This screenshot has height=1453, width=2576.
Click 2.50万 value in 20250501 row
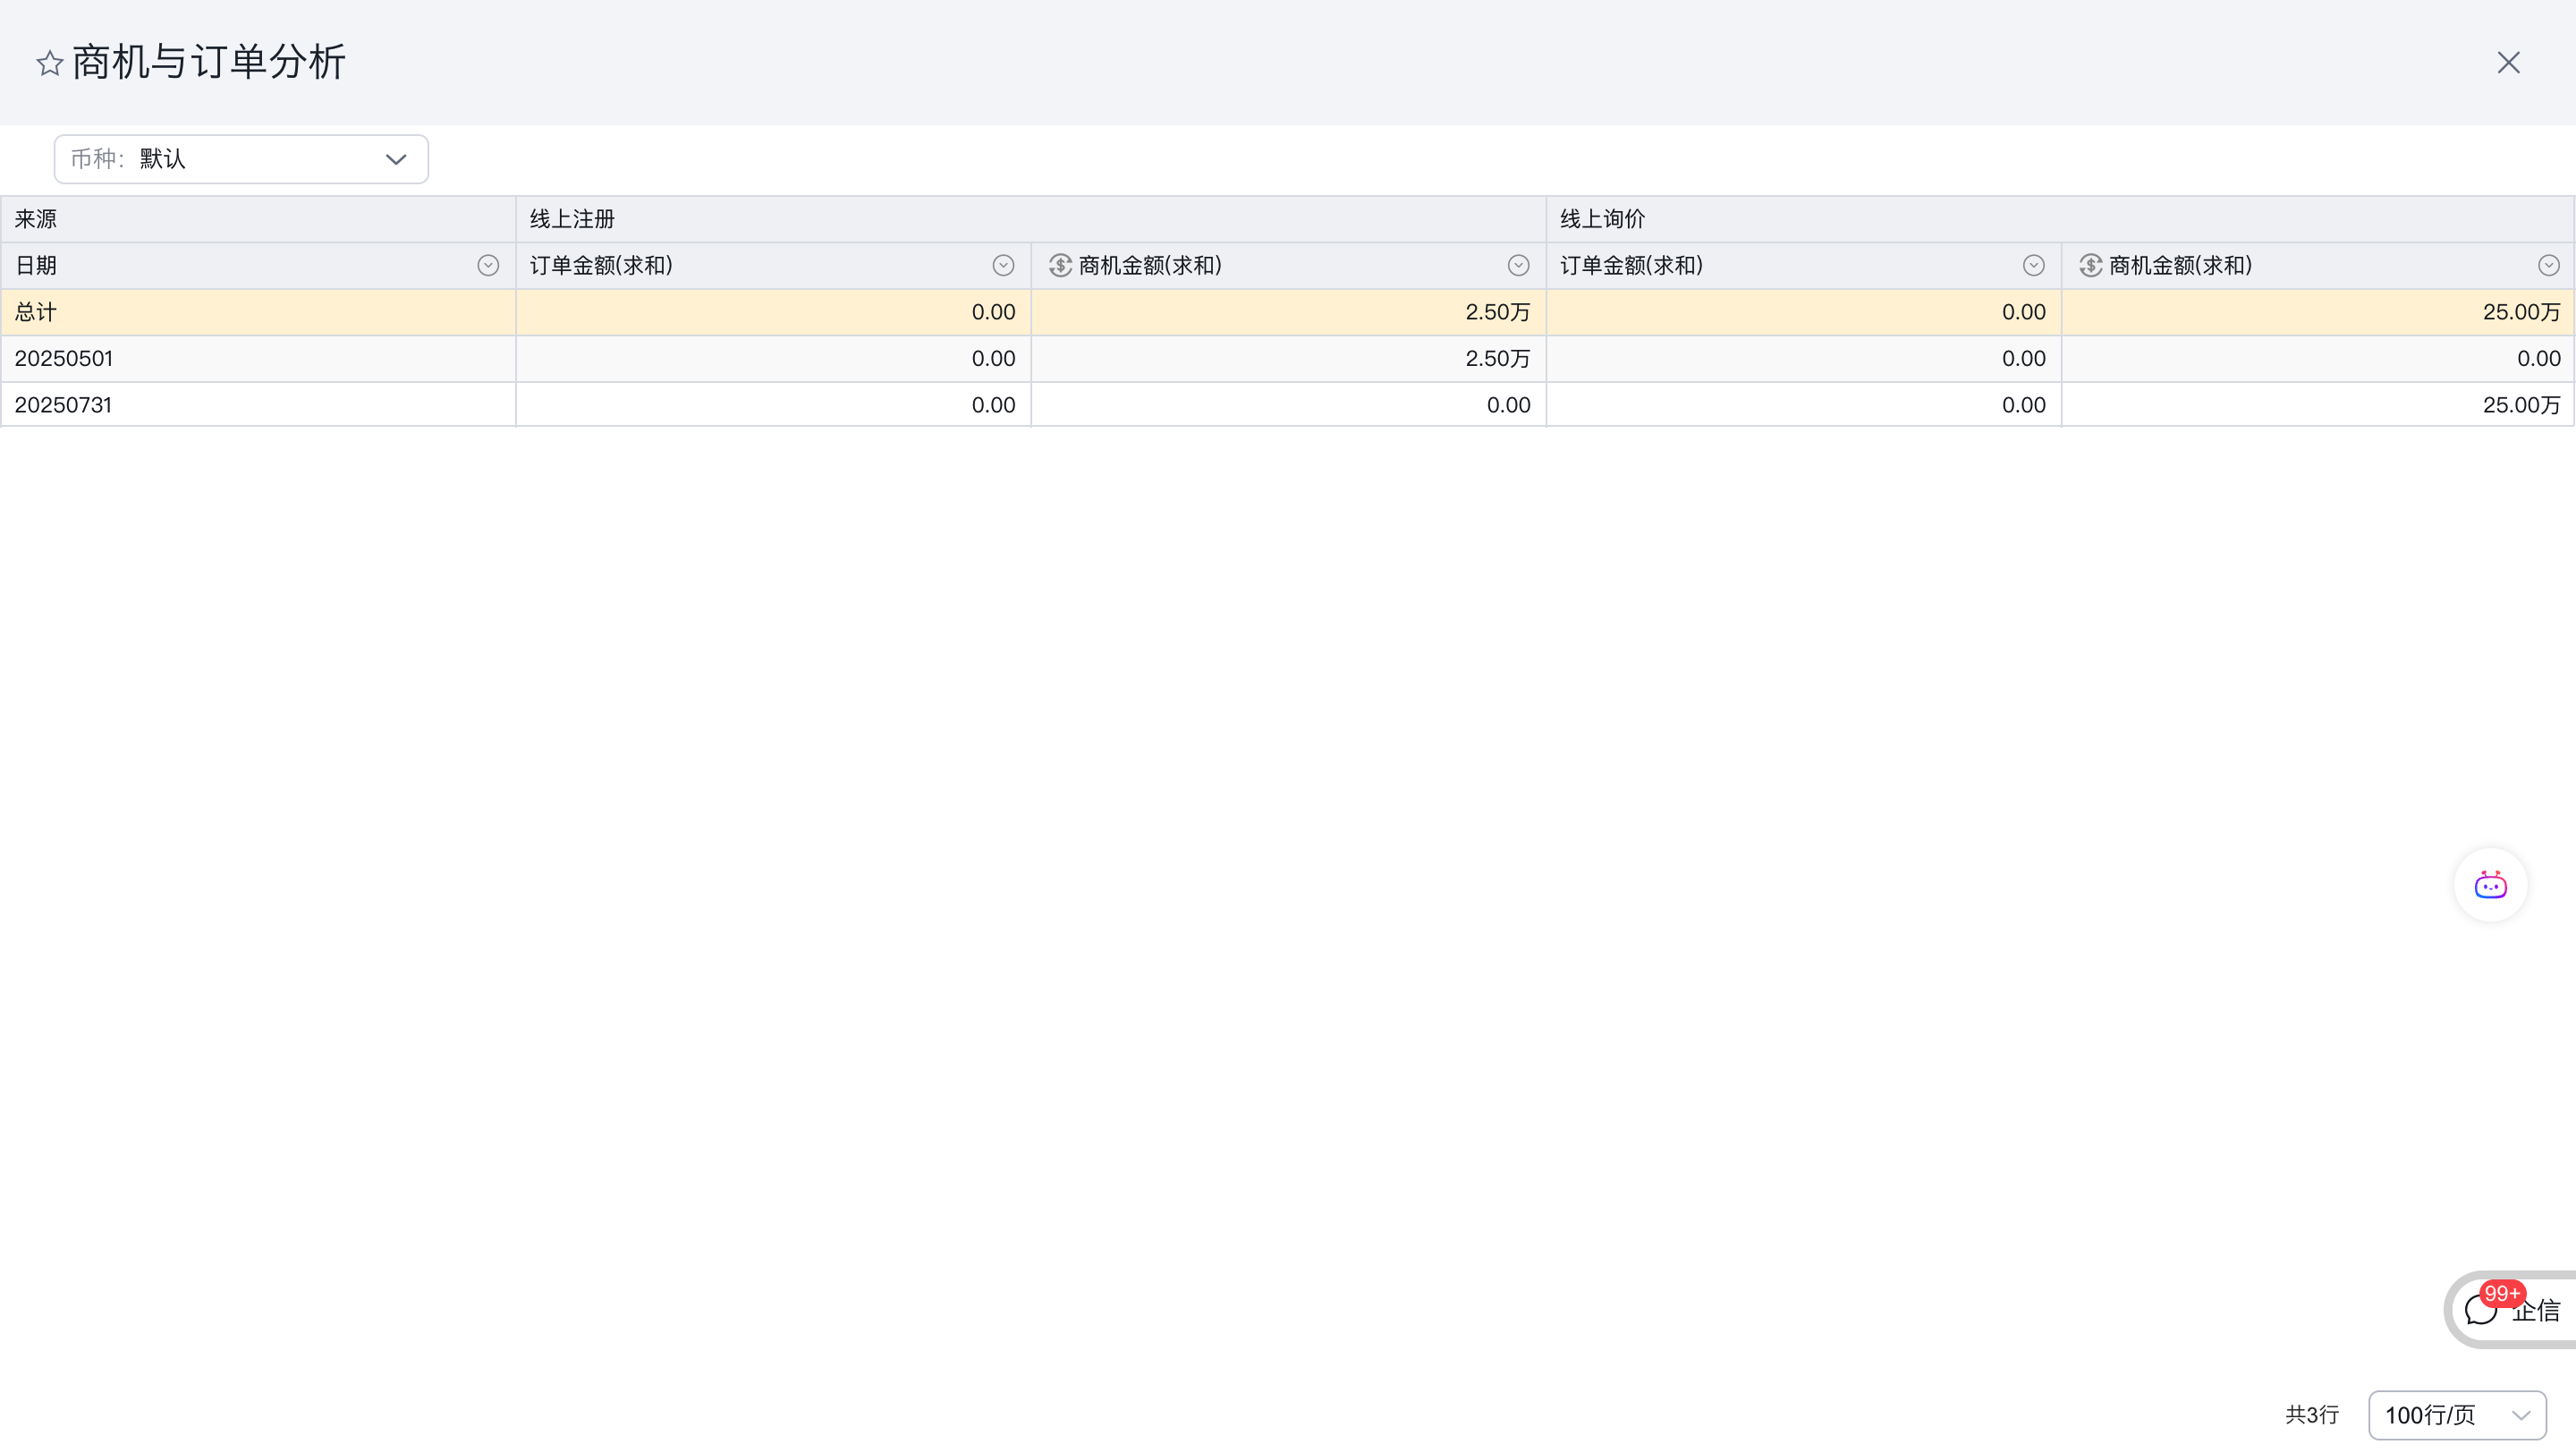tap(1497, 358)
